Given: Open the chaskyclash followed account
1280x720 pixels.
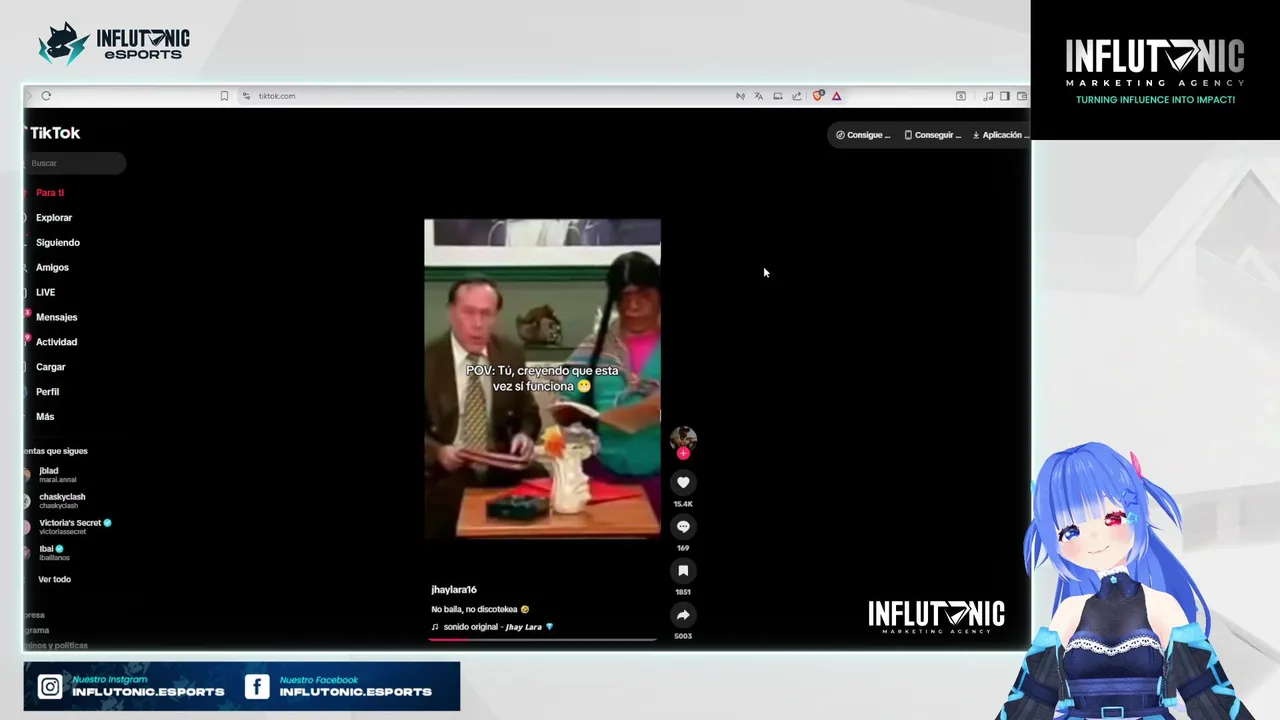Looking at the screenshot, I should point(62,501).
